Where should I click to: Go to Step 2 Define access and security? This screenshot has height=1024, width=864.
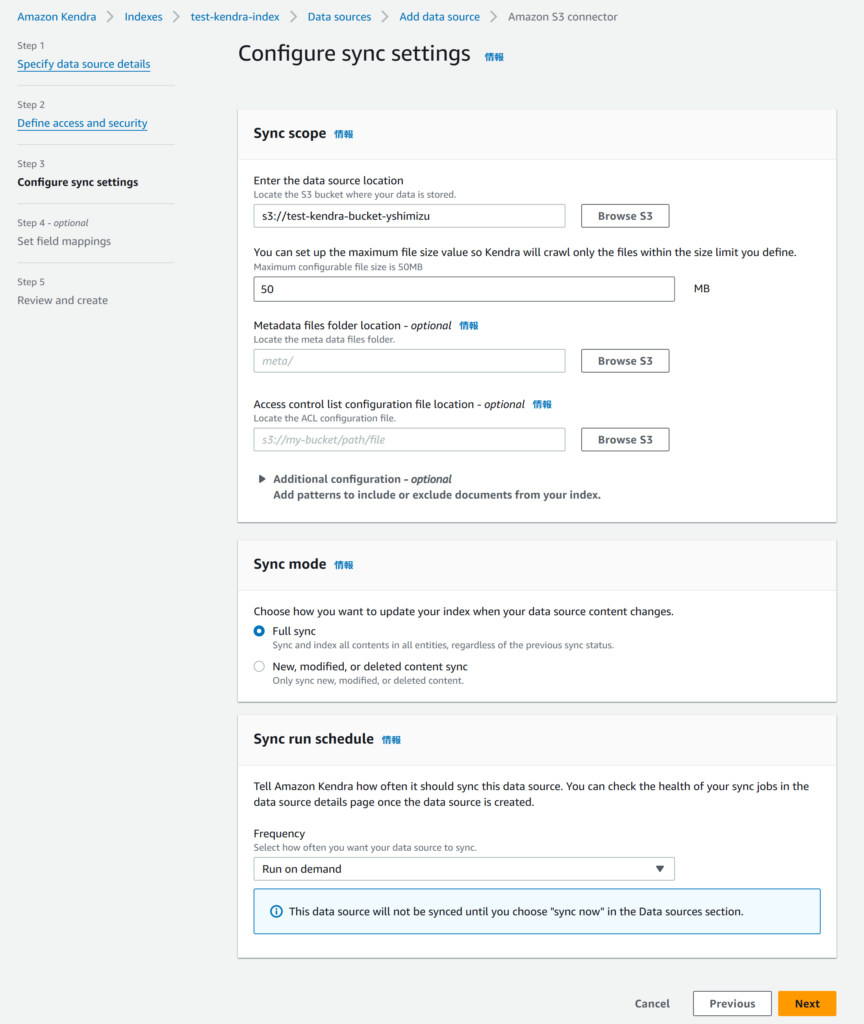pos(82,123)
